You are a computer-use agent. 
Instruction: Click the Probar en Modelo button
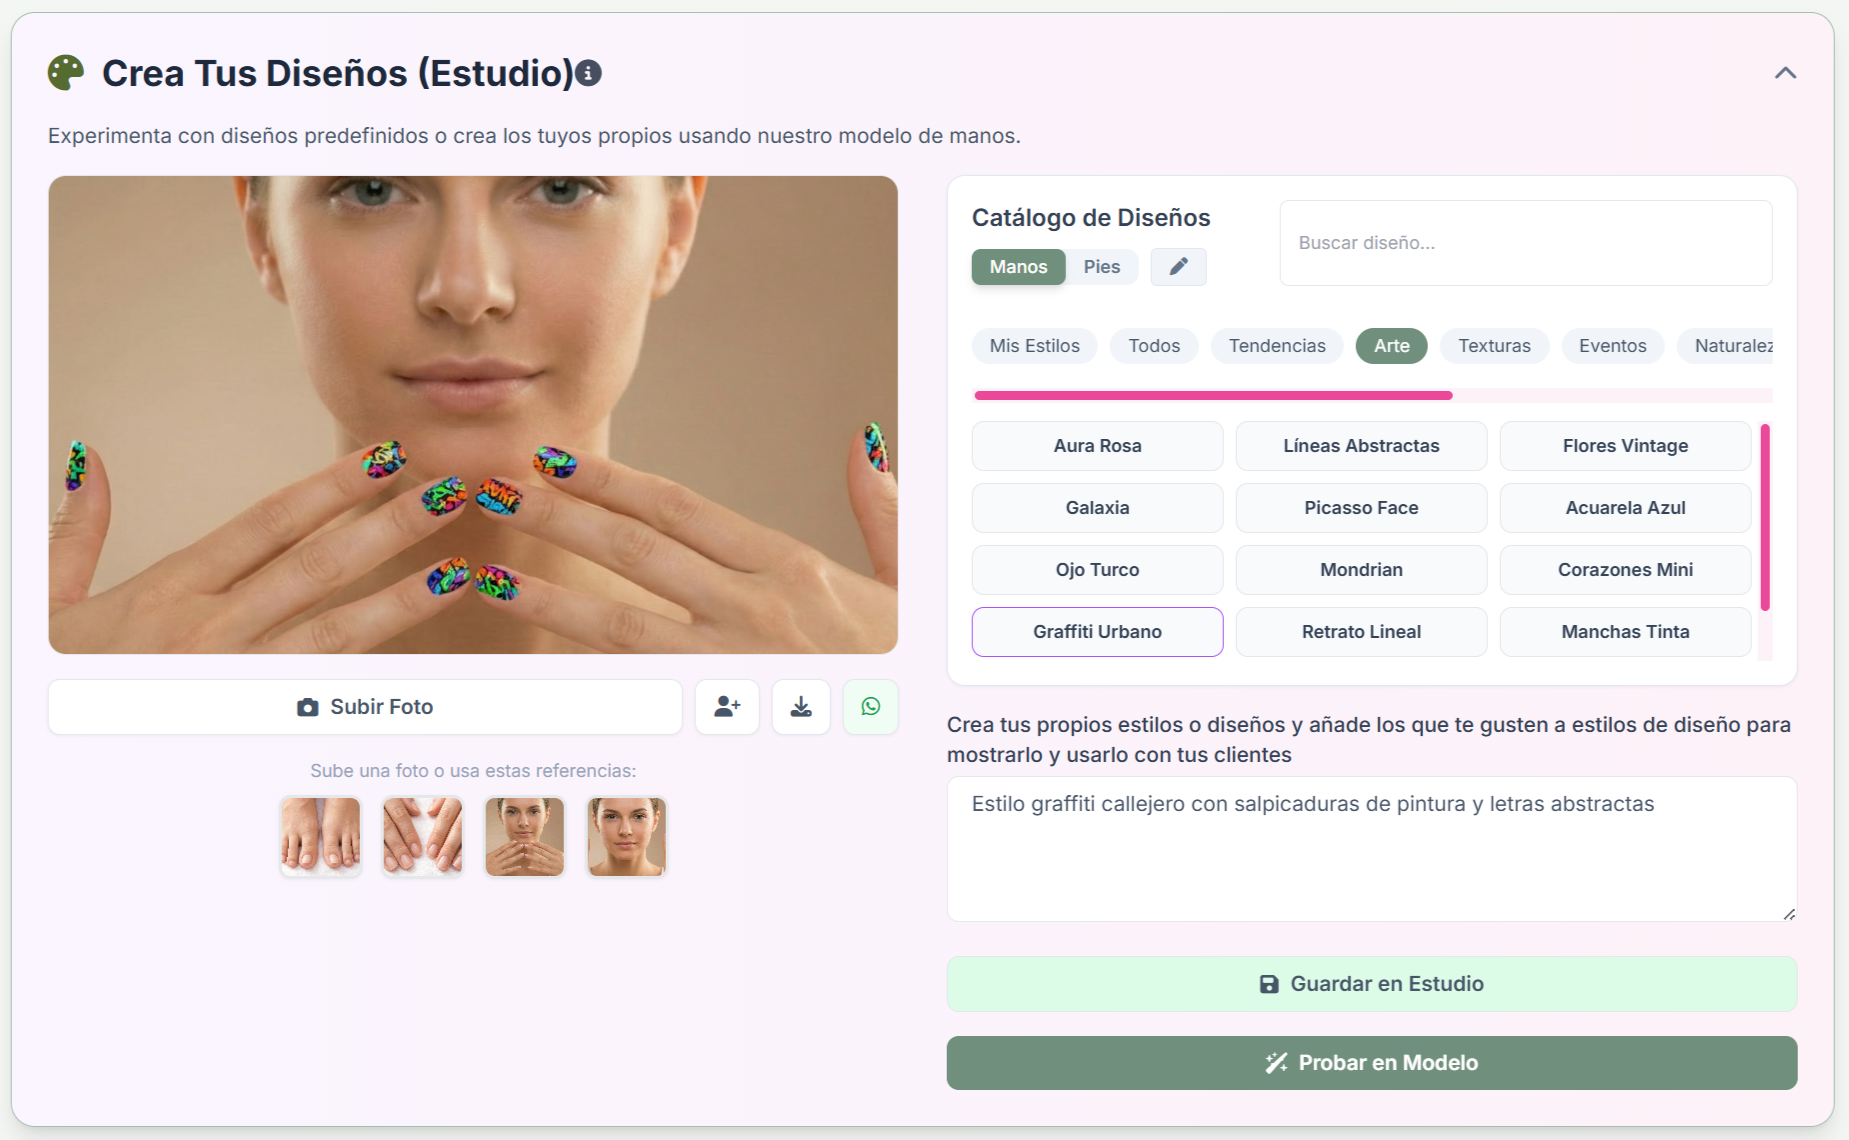[1372, 1063]
